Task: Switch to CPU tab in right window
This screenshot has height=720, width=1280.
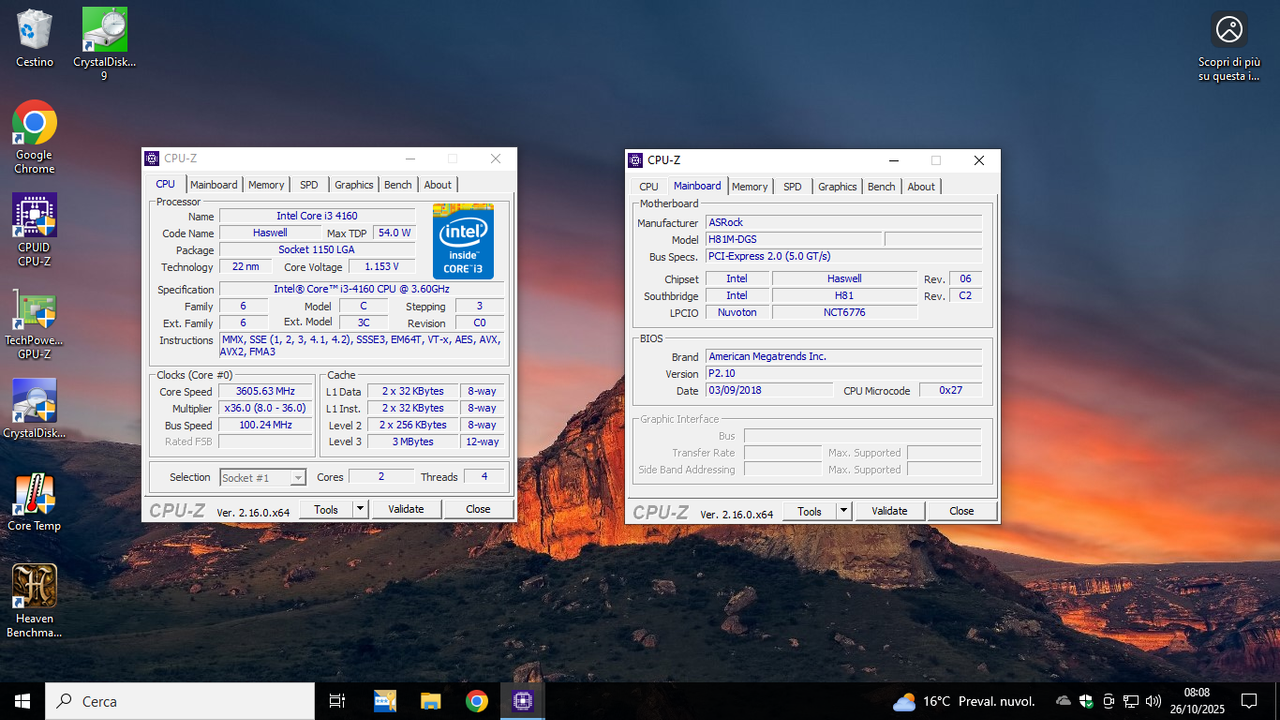Action: pyautogui.click(x=649, y=187)
